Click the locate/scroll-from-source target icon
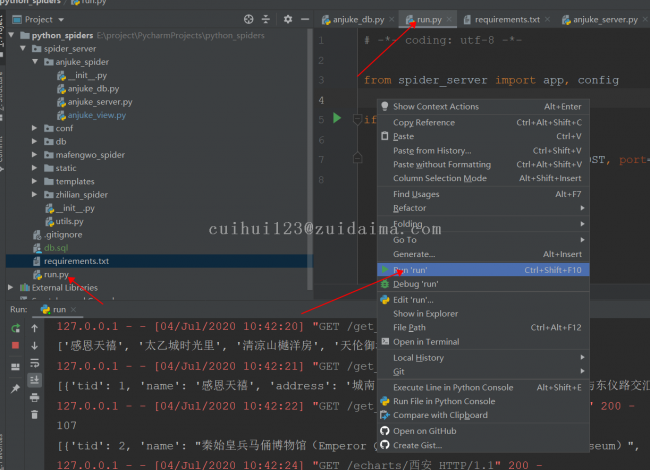650x470 pixels. [248, 19]
